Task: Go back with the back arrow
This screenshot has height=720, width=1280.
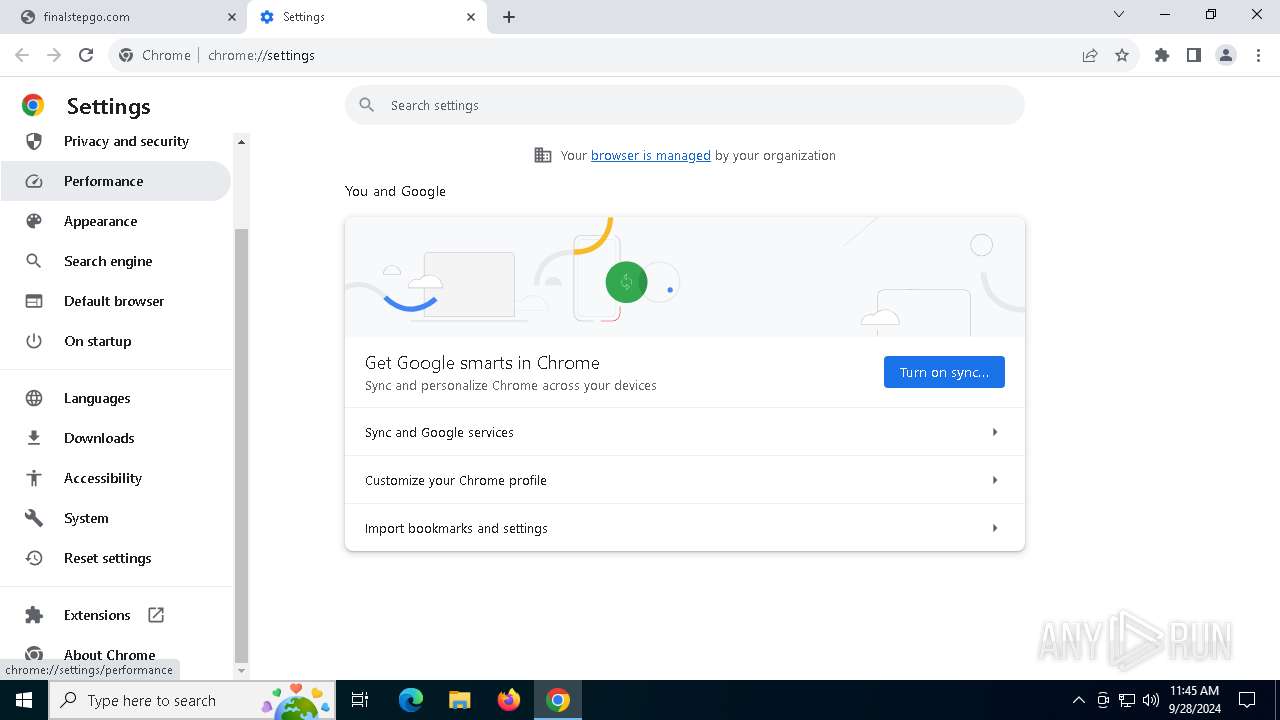Action: (22, 55)
